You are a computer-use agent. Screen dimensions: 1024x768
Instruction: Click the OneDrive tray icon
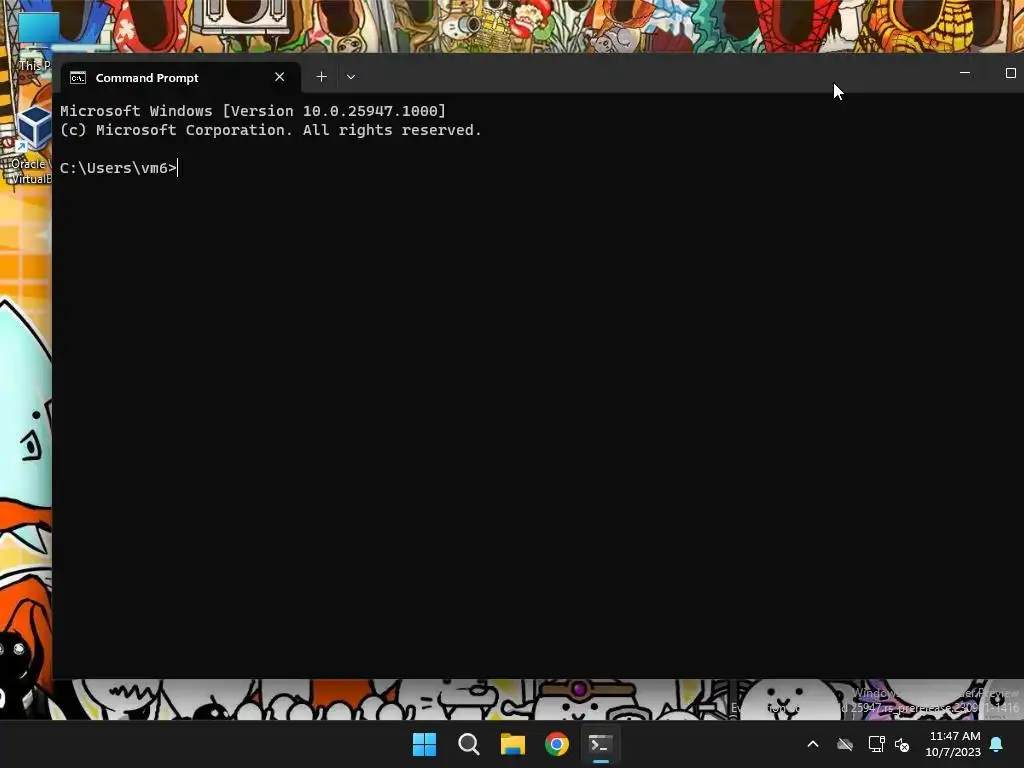(x=845, y=744)
